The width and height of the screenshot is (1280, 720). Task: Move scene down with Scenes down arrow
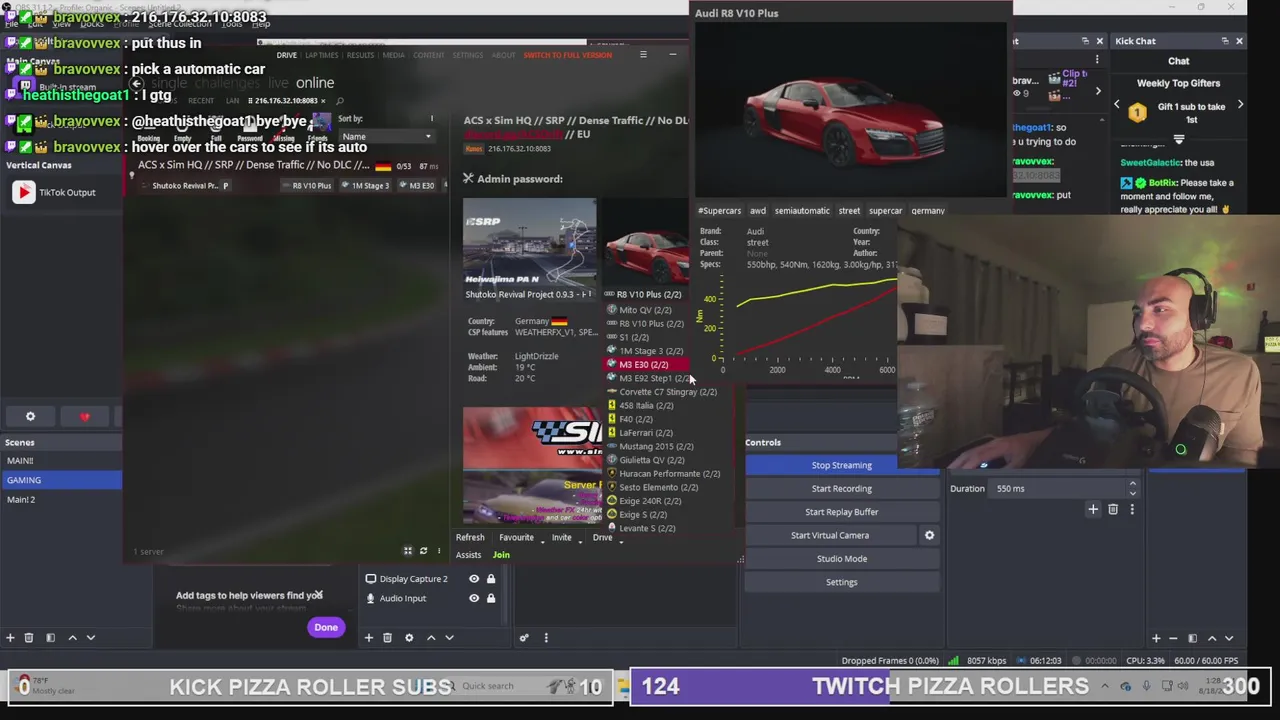[x=90, y=637]
